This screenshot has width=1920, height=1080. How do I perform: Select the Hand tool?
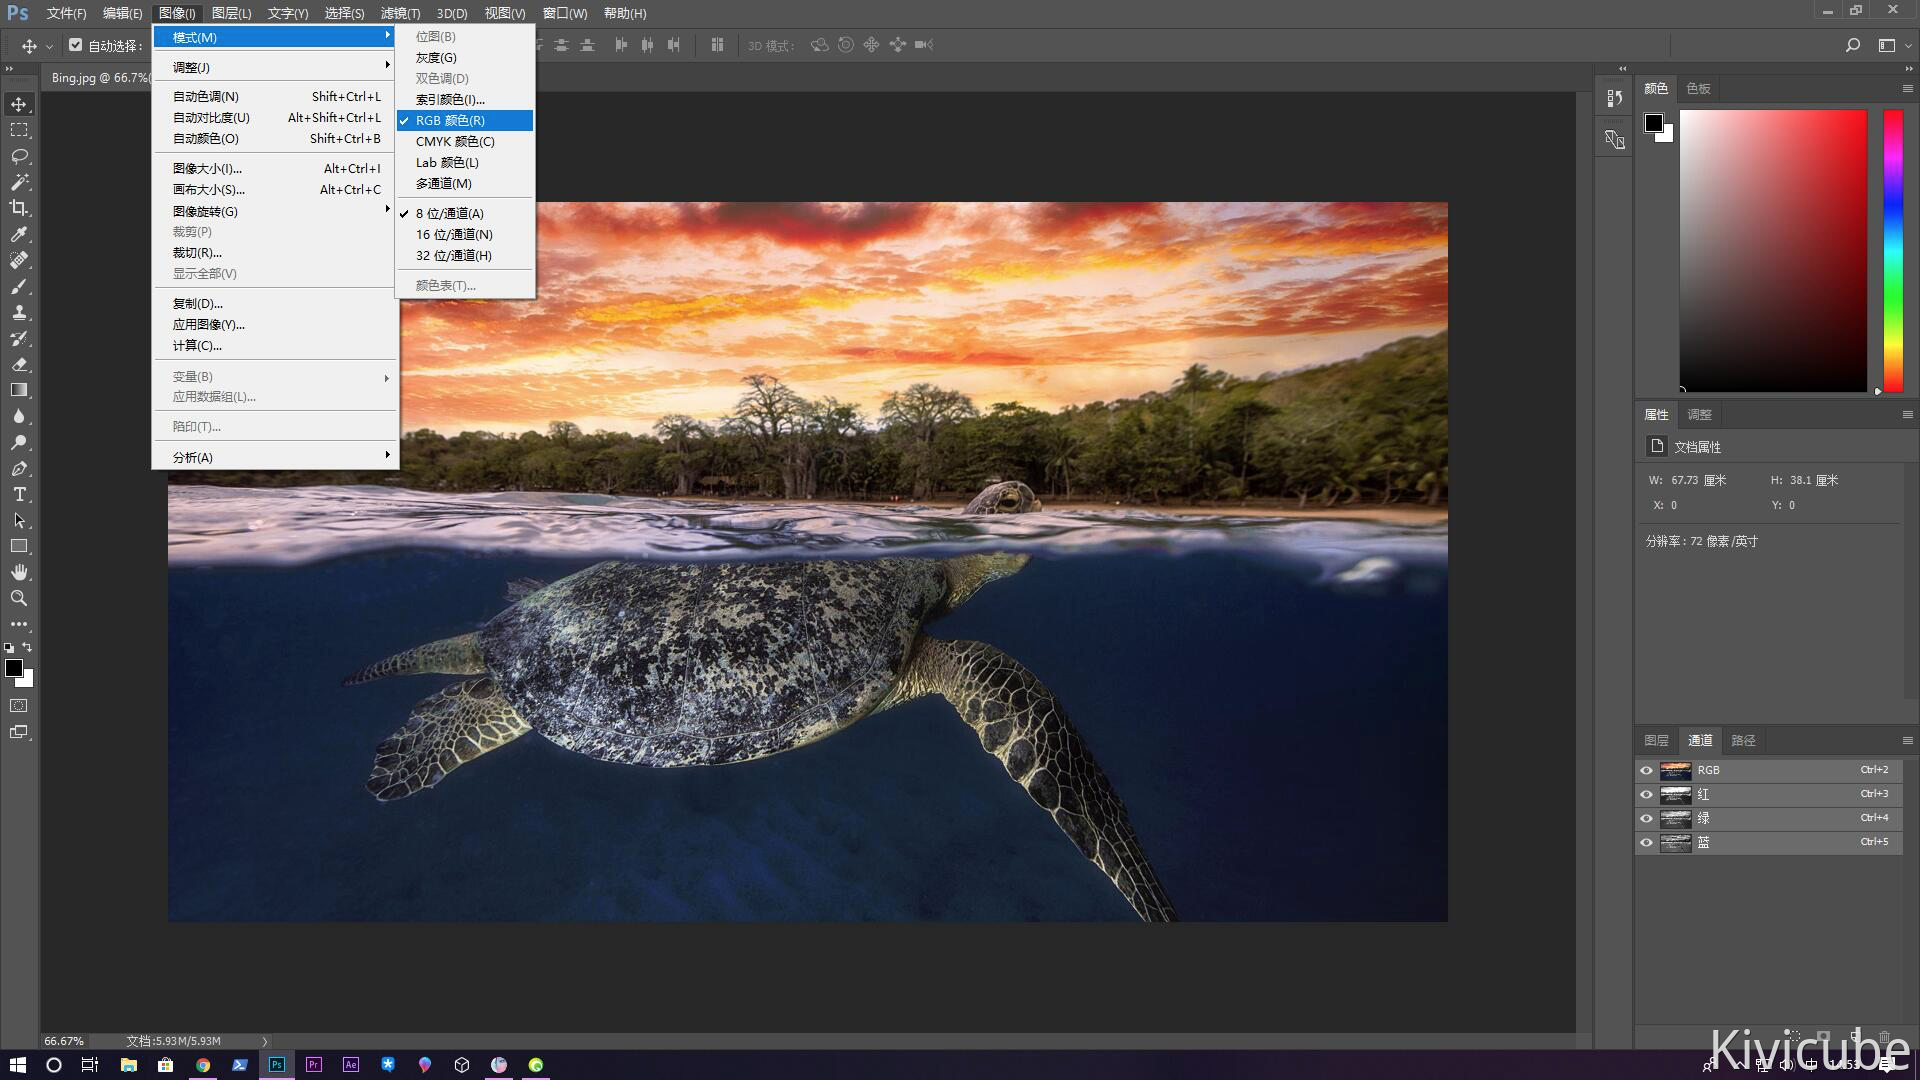pyautogui.click(x=19, y=572)
